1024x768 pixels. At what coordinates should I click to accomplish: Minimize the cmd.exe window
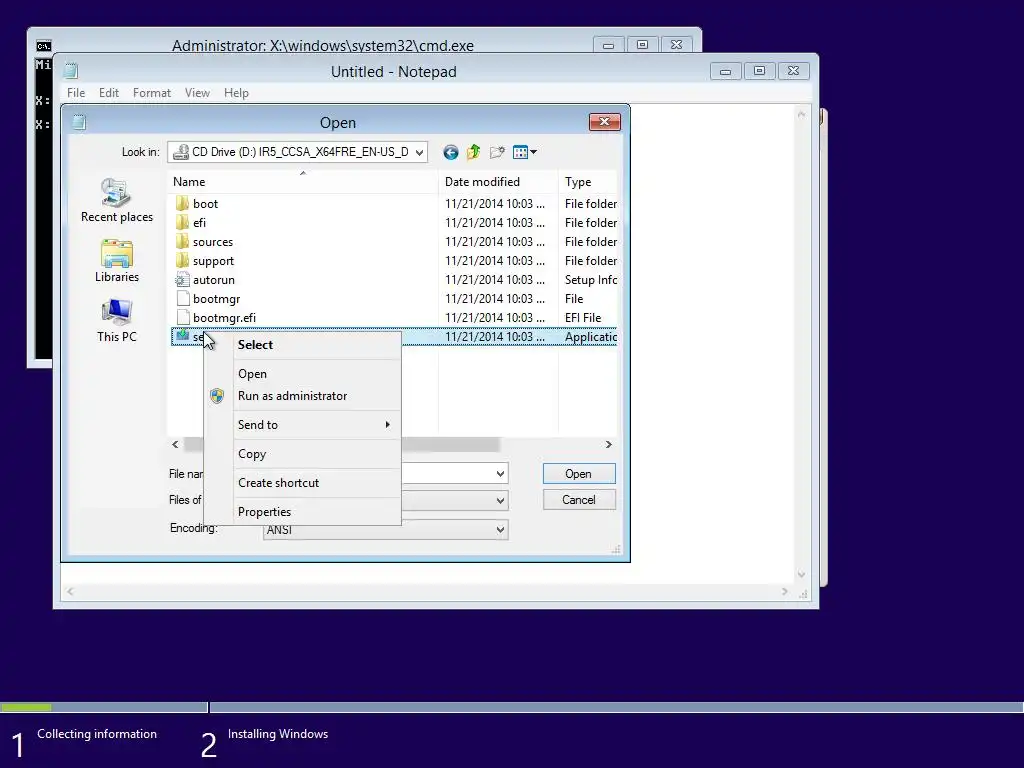608,45
